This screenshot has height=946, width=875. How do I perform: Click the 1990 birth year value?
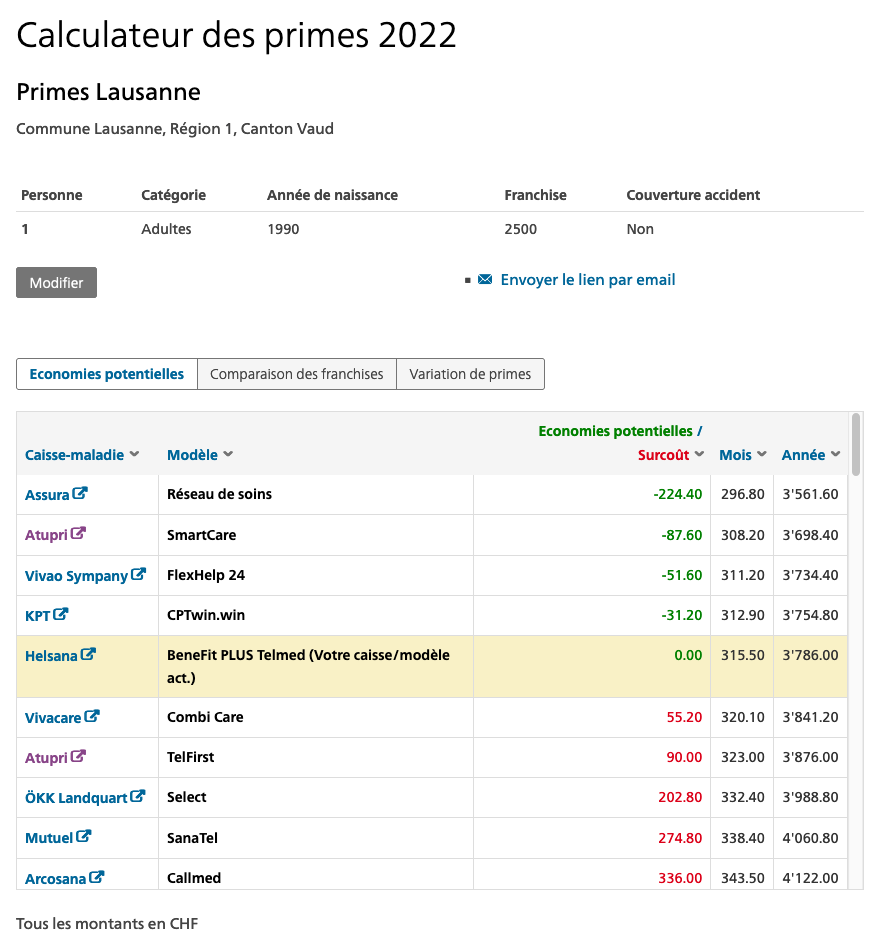point(283,229)
